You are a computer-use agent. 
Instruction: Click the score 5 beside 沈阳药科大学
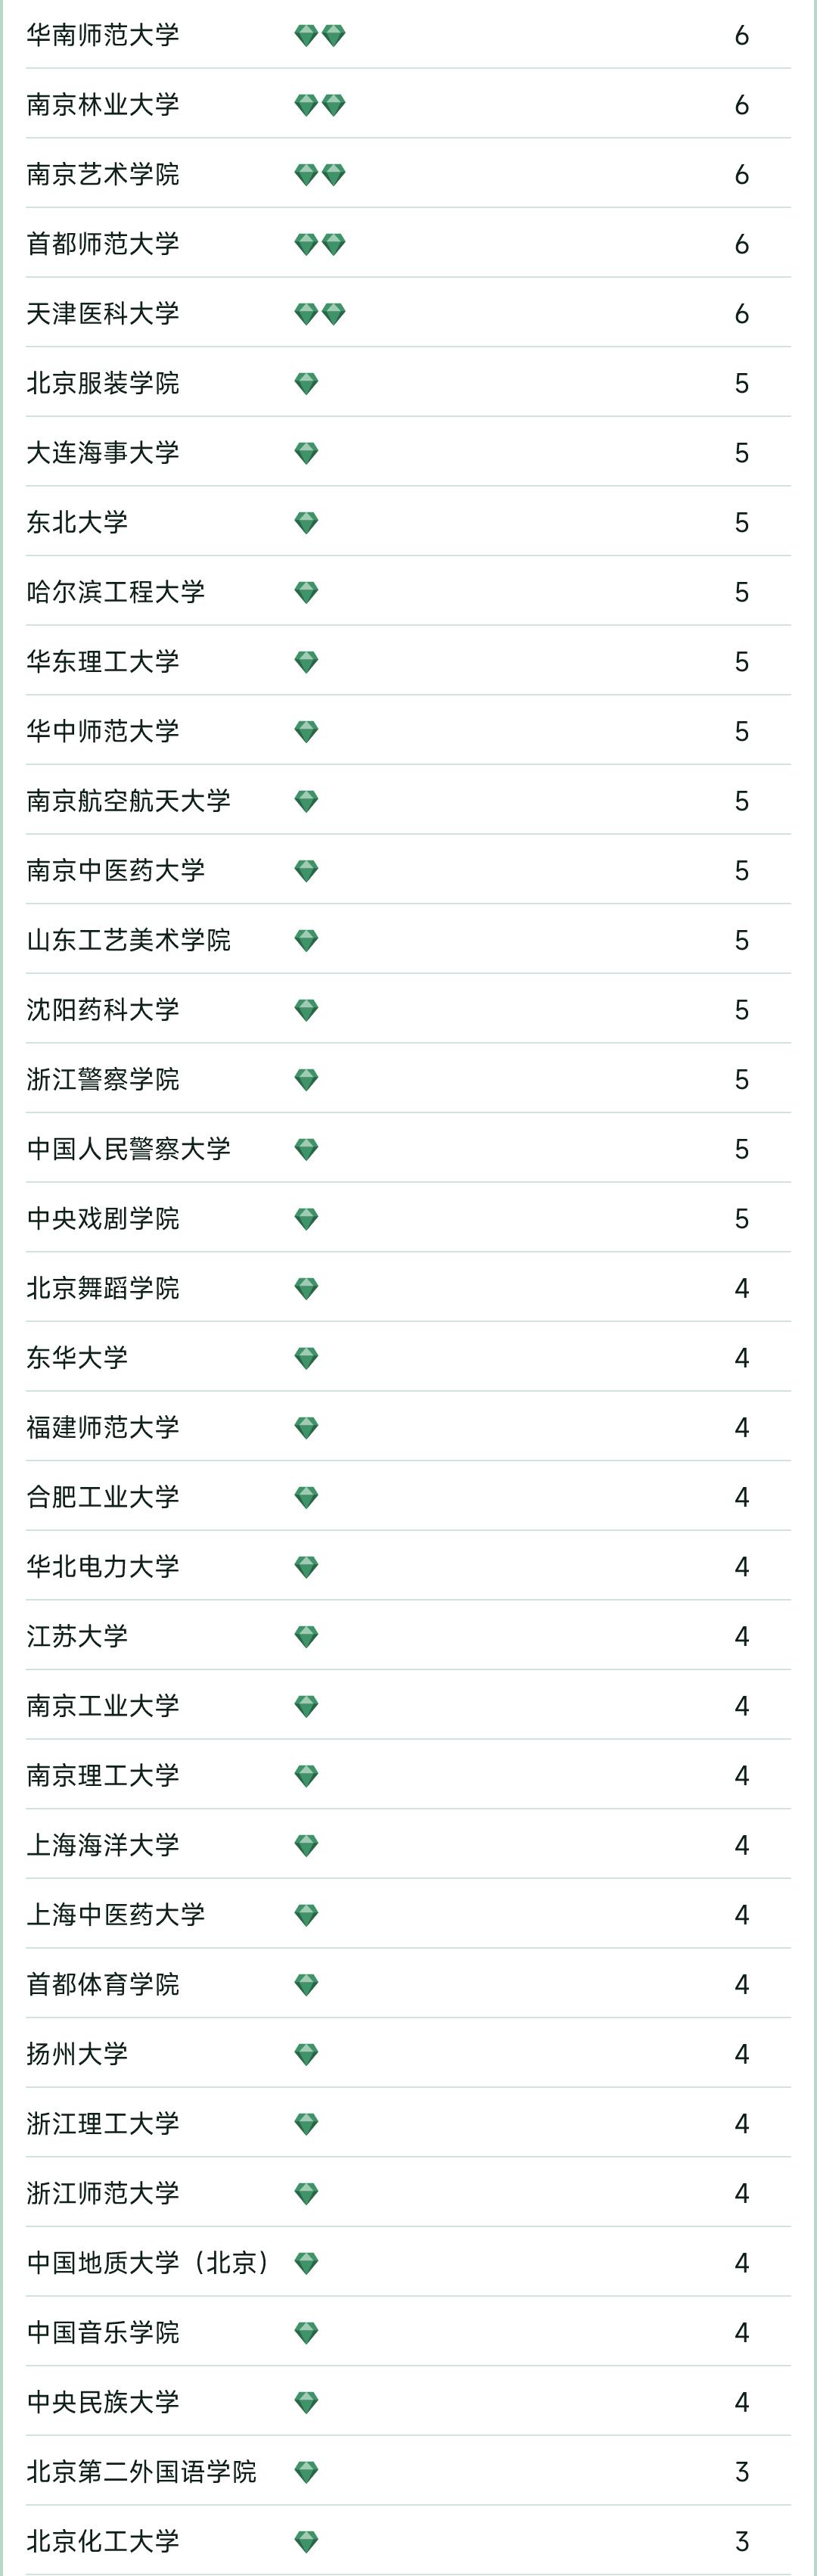[741, 1010]
